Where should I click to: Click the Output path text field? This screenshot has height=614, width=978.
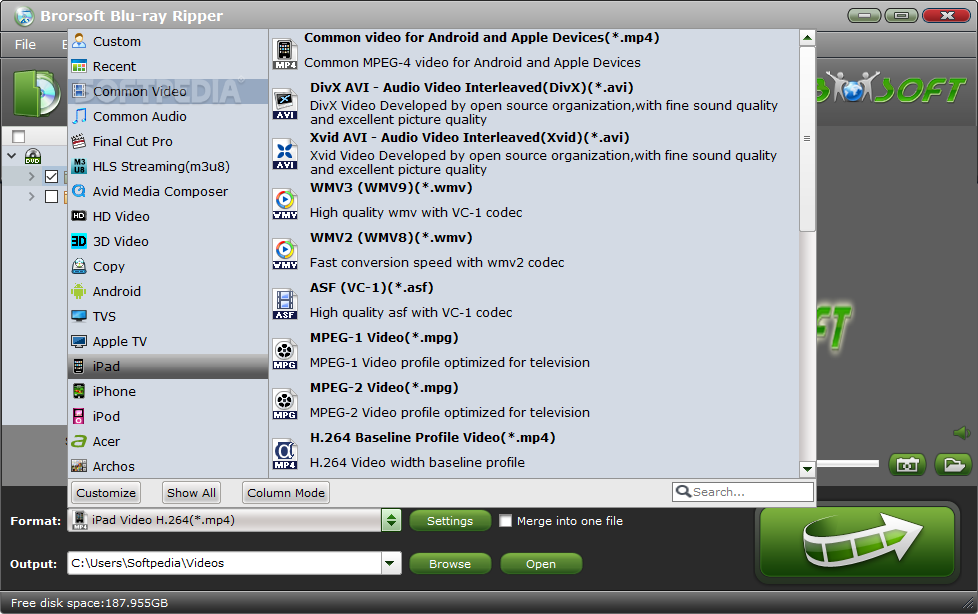(x=225, y=563)
